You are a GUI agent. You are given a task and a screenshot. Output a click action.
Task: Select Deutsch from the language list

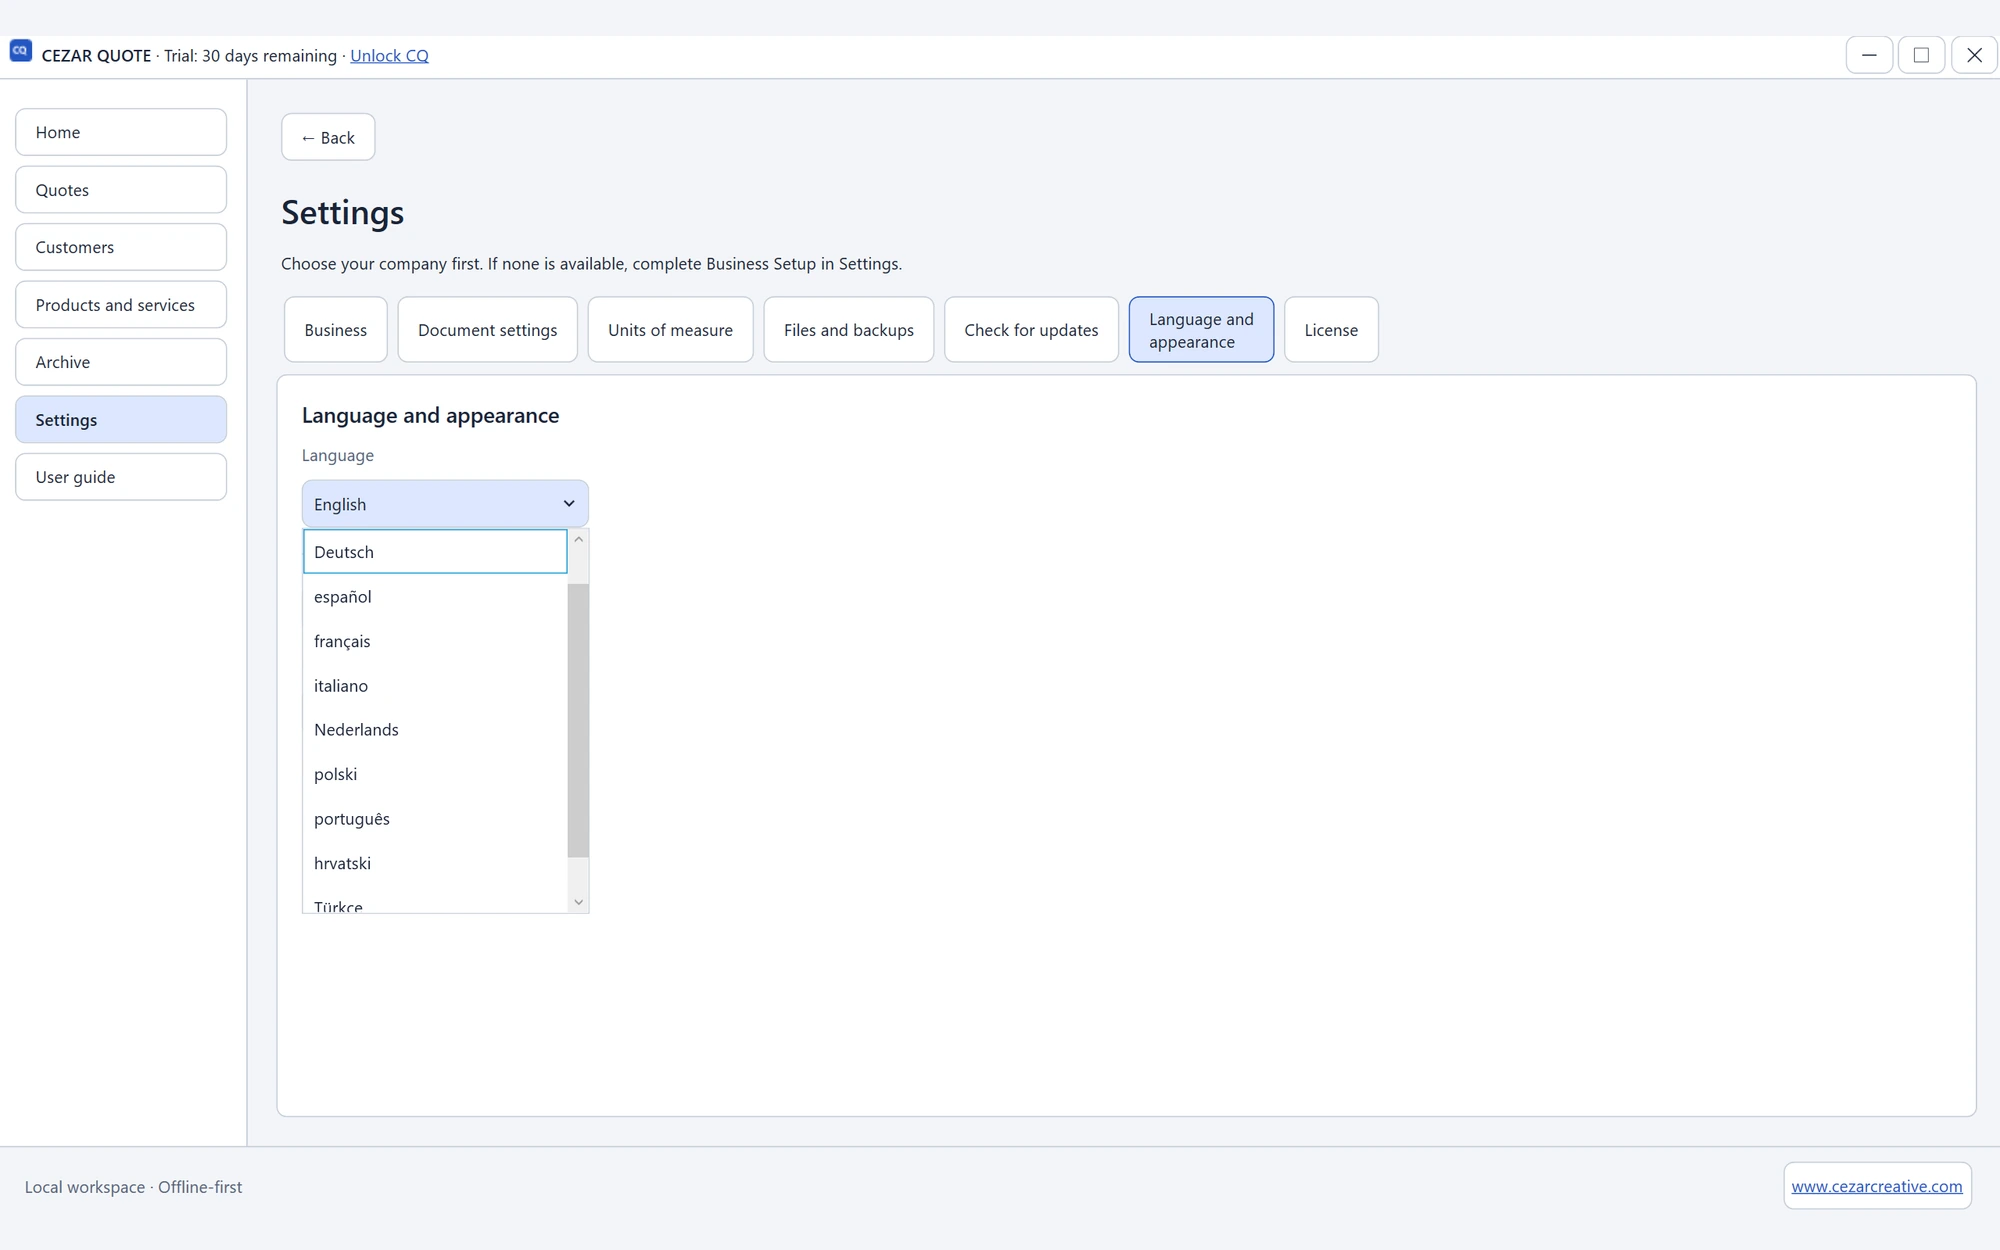tap(435, 552)
